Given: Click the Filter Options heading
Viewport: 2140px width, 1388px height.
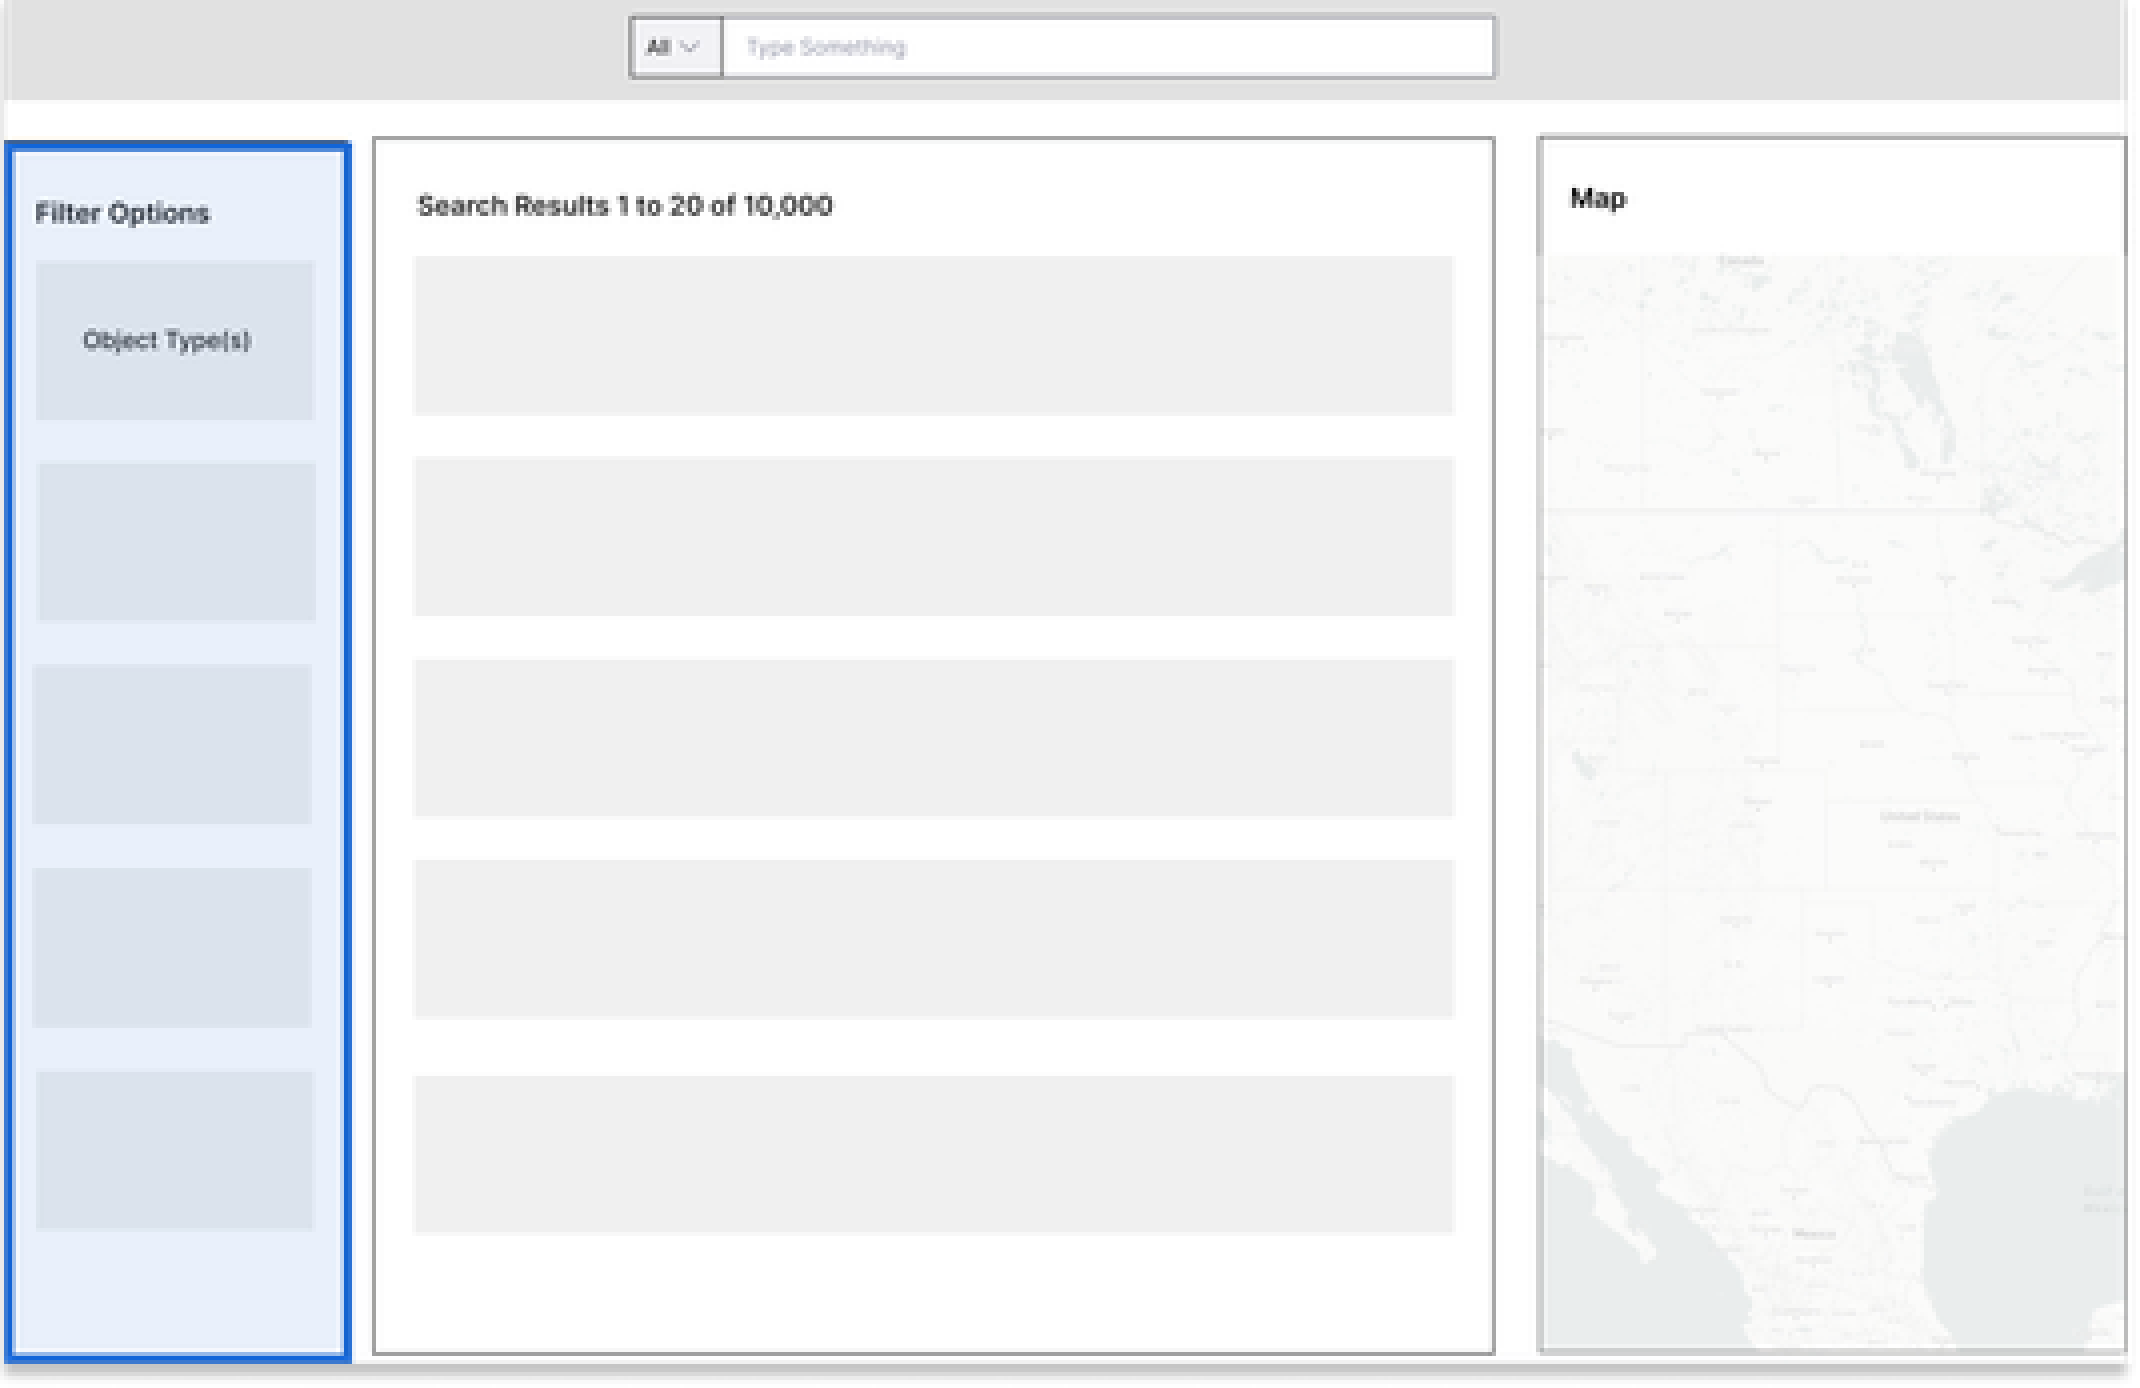Looking at the screenshot, I should pyautogui.click(x=122, y=213).
